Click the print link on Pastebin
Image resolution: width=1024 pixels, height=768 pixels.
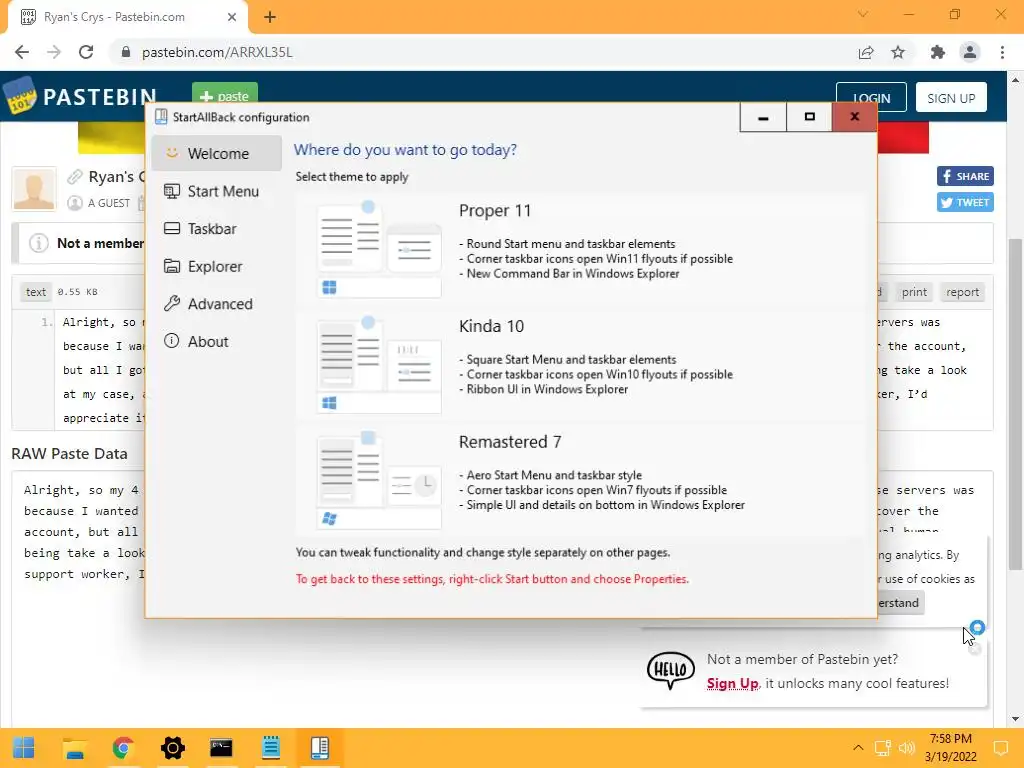(914, 292)
